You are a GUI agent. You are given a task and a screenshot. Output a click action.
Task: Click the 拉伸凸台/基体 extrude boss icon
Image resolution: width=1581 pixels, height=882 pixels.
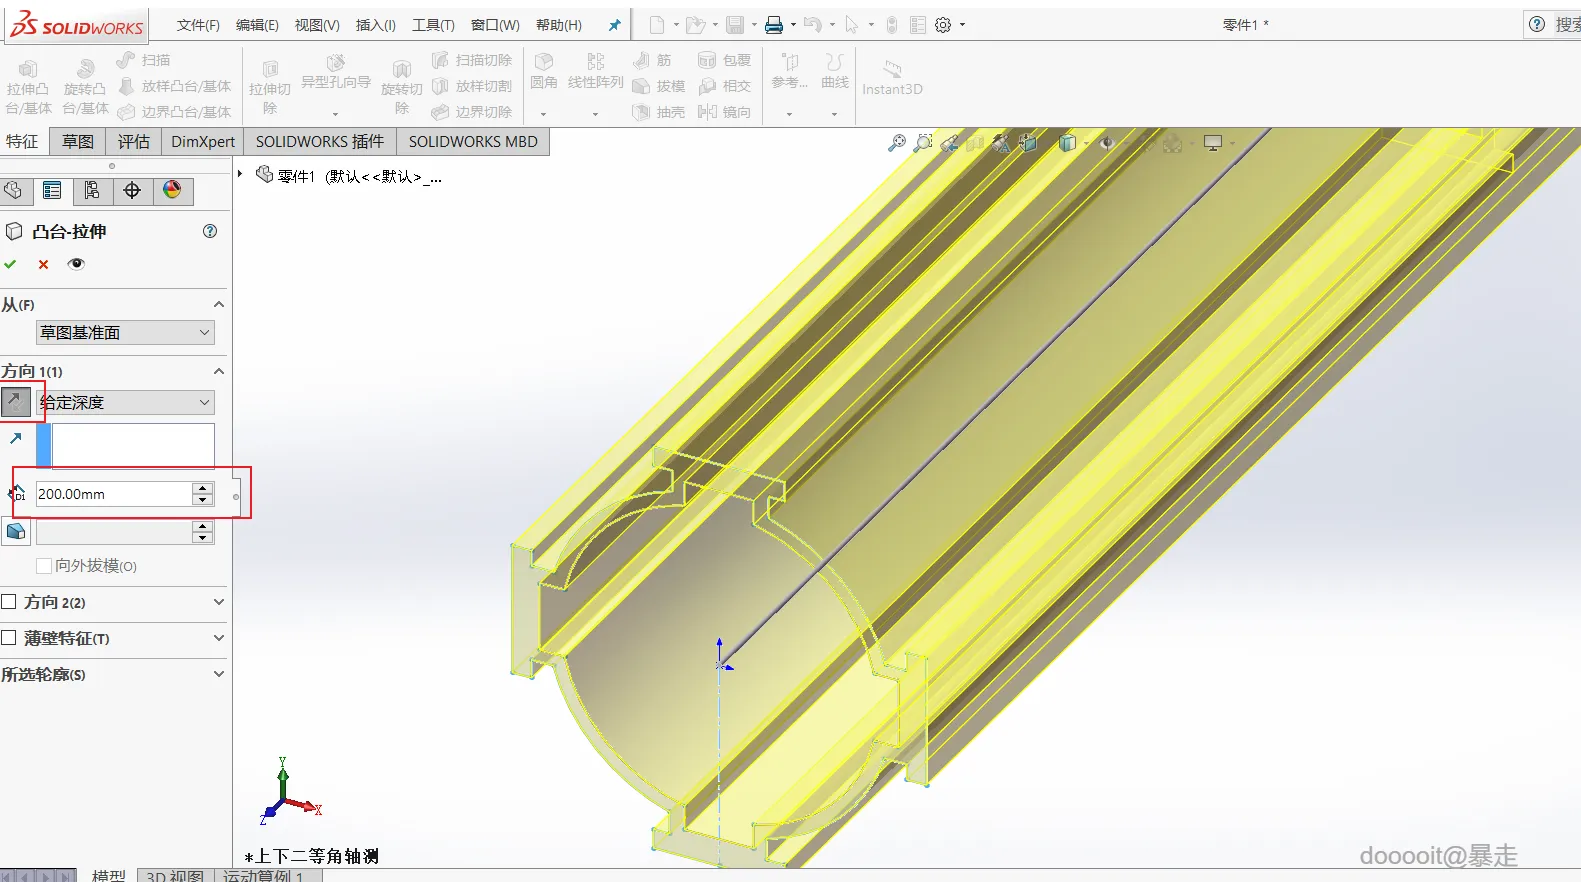tap(28, 86)
